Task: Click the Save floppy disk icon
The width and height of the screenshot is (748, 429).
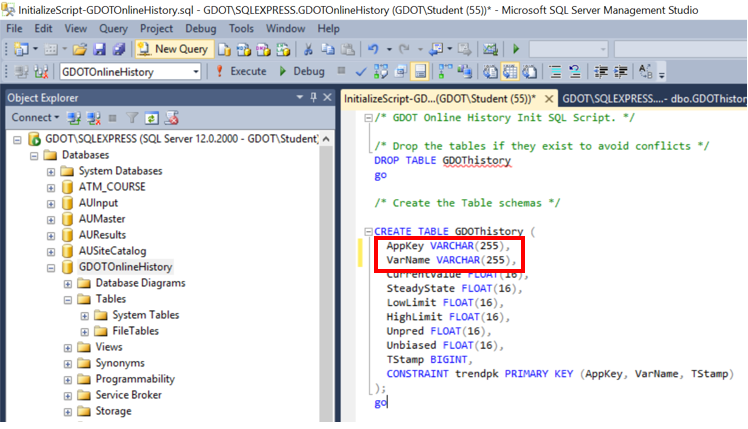Action: pyautogui.click(x=99, y=49)
